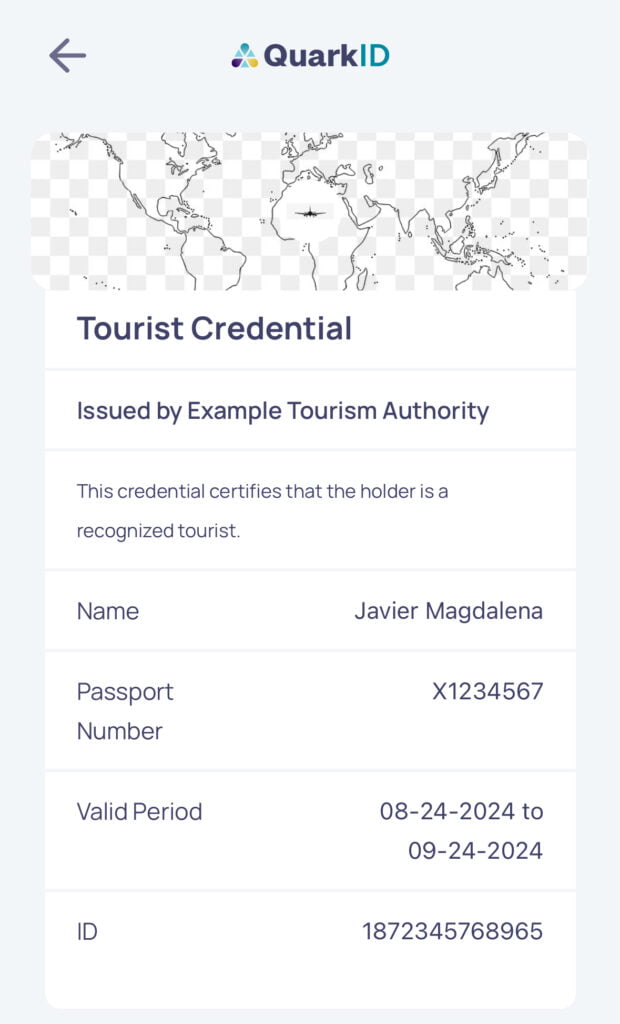Click the credential description text
620x1024 pixels.
(269, 510)
